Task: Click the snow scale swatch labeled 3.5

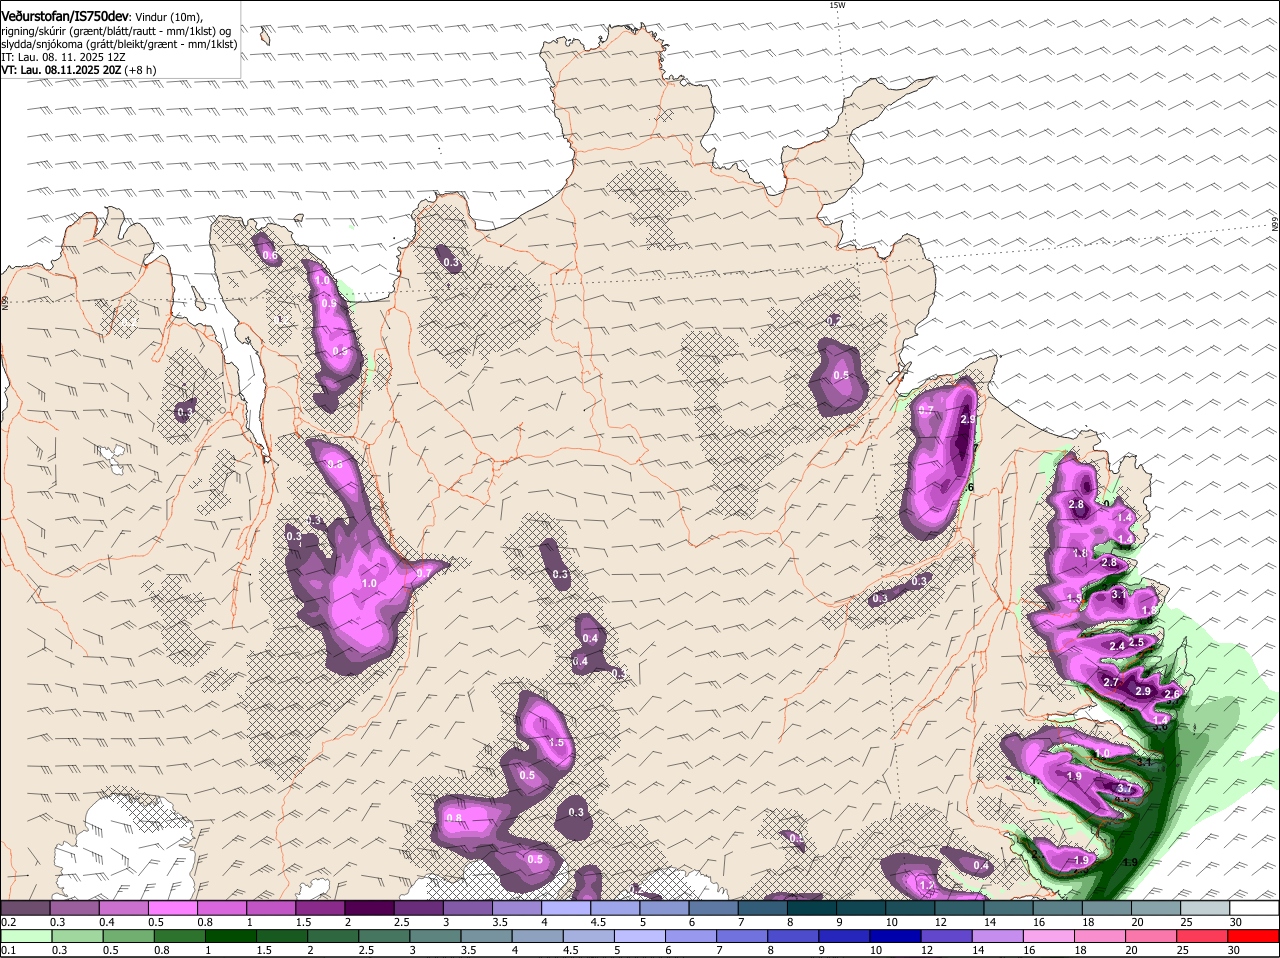Action: 516,908
